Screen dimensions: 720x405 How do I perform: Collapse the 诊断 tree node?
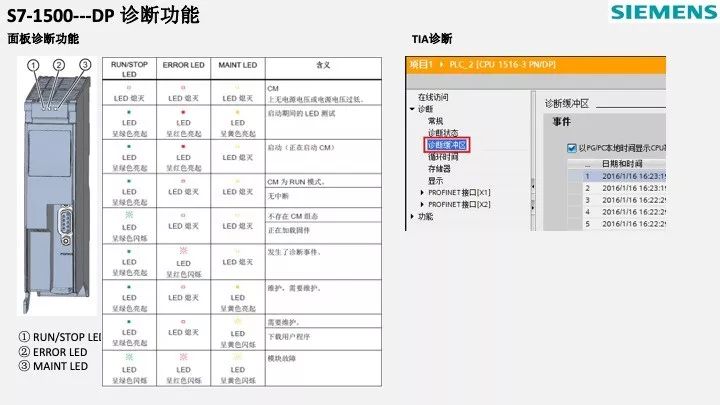pyautogui.click(x=412, y=109)
